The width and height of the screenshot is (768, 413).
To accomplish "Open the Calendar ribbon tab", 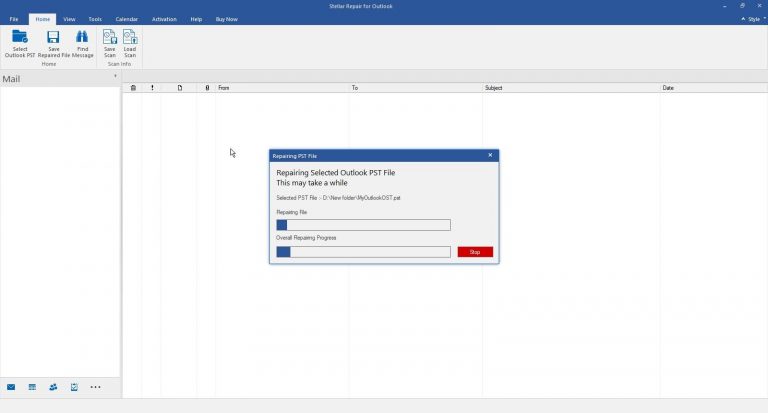I will point(126,19).
